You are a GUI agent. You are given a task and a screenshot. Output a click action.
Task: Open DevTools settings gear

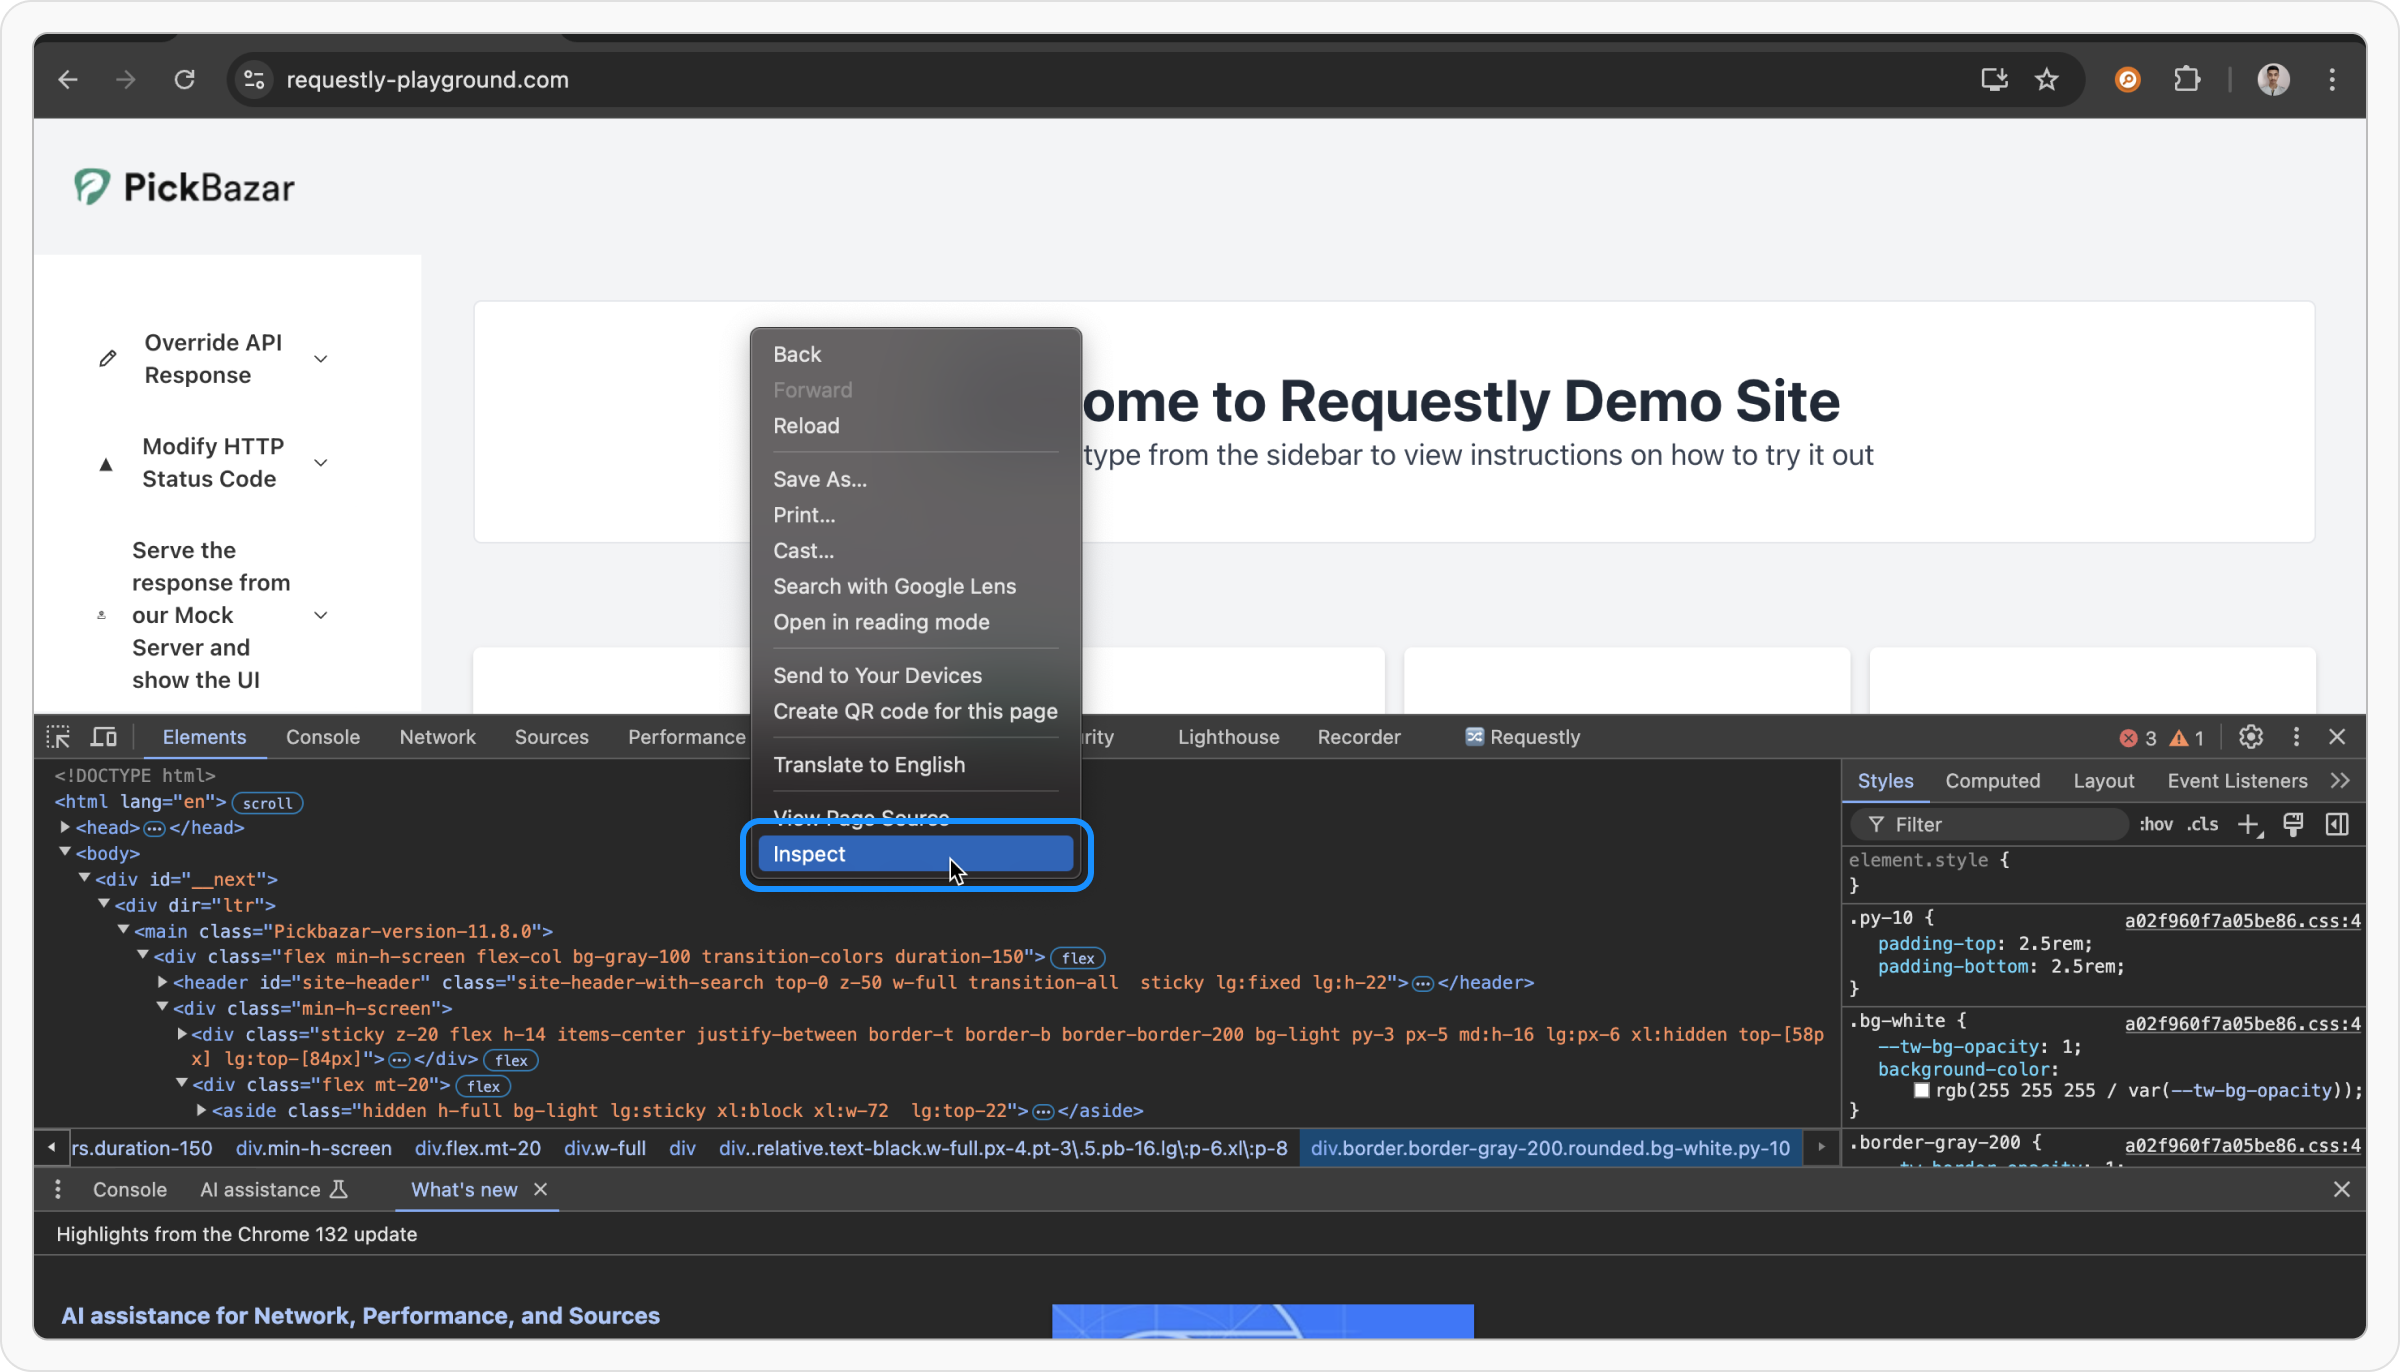click(2250, 737)
